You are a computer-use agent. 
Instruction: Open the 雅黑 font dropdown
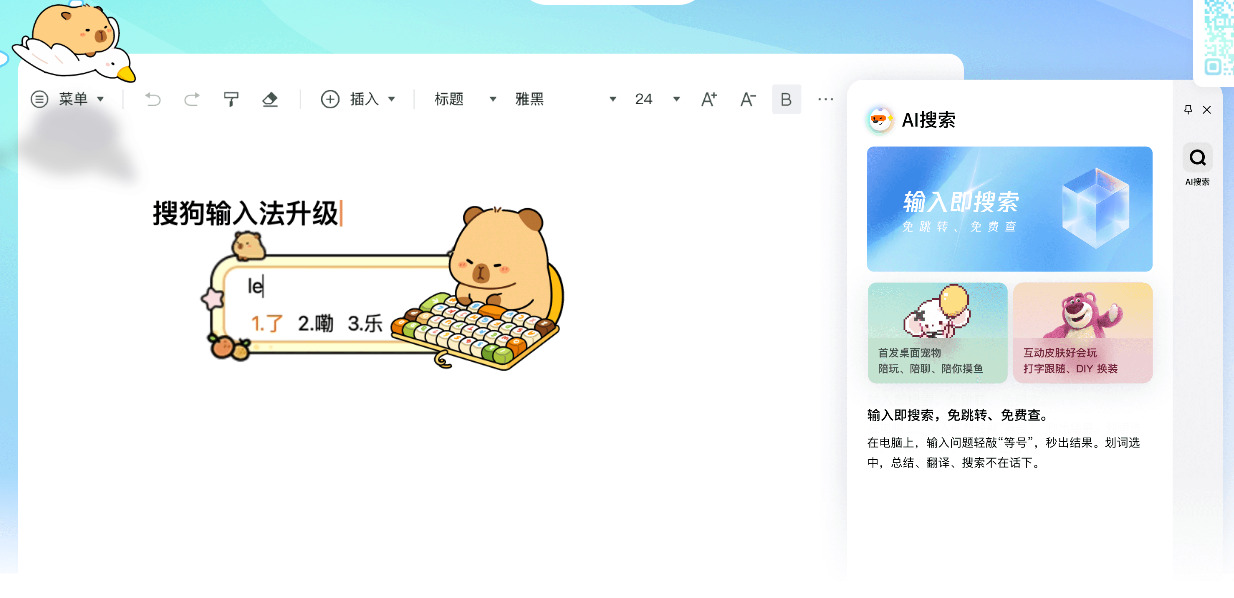click(566, 99)
